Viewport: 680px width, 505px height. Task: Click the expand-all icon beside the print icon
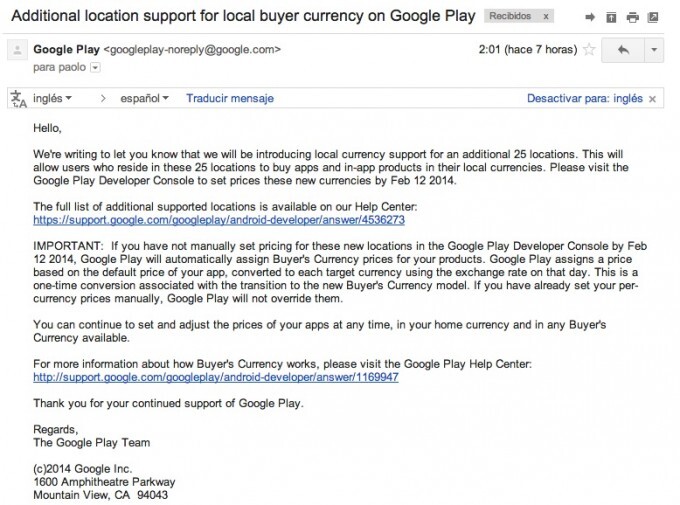point(611,18)
